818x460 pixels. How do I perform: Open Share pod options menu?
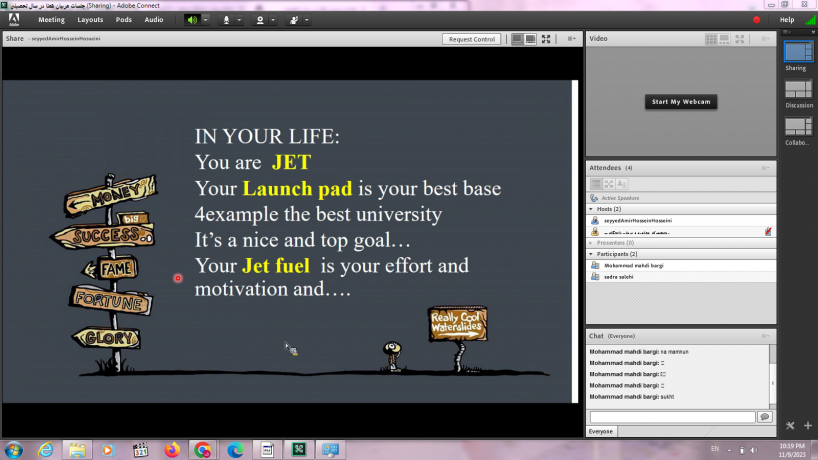pyautogui.click(x=571, y=39)
